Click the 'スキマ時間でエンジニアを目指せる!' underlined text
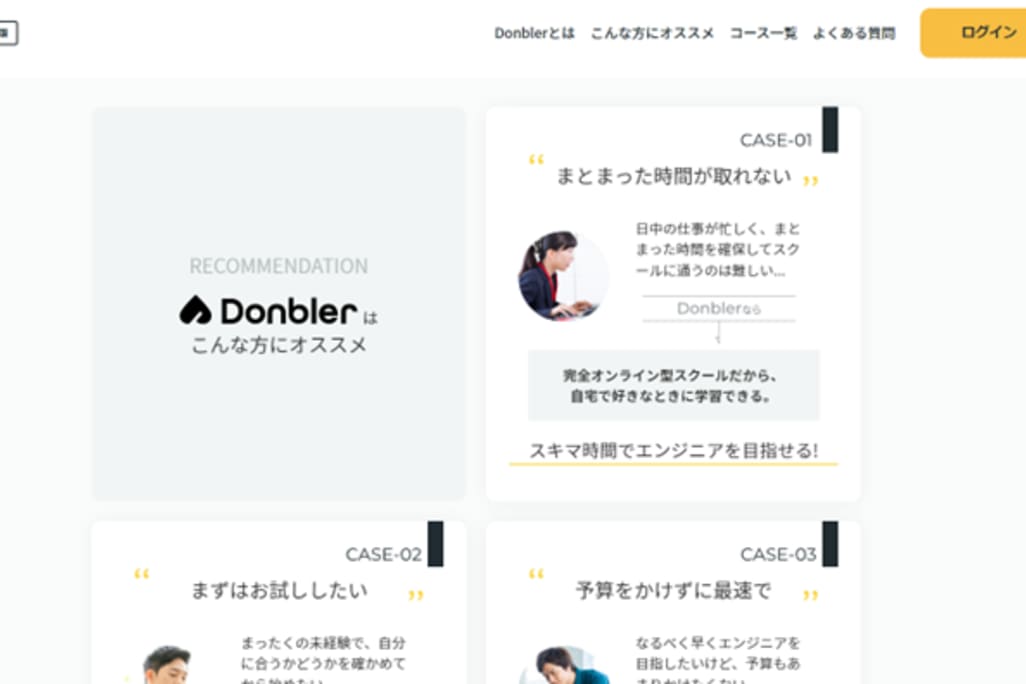The height and width of the screenshot is (684, 1026). tap(673, 450)
